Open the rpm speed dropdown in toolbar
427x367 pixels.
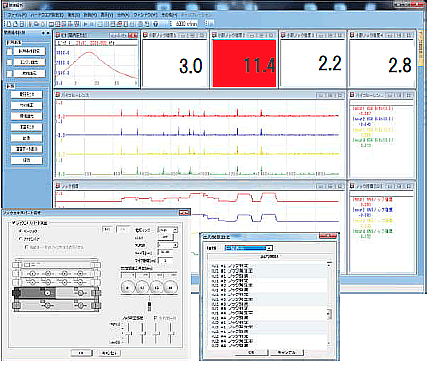tap(184, 24)
